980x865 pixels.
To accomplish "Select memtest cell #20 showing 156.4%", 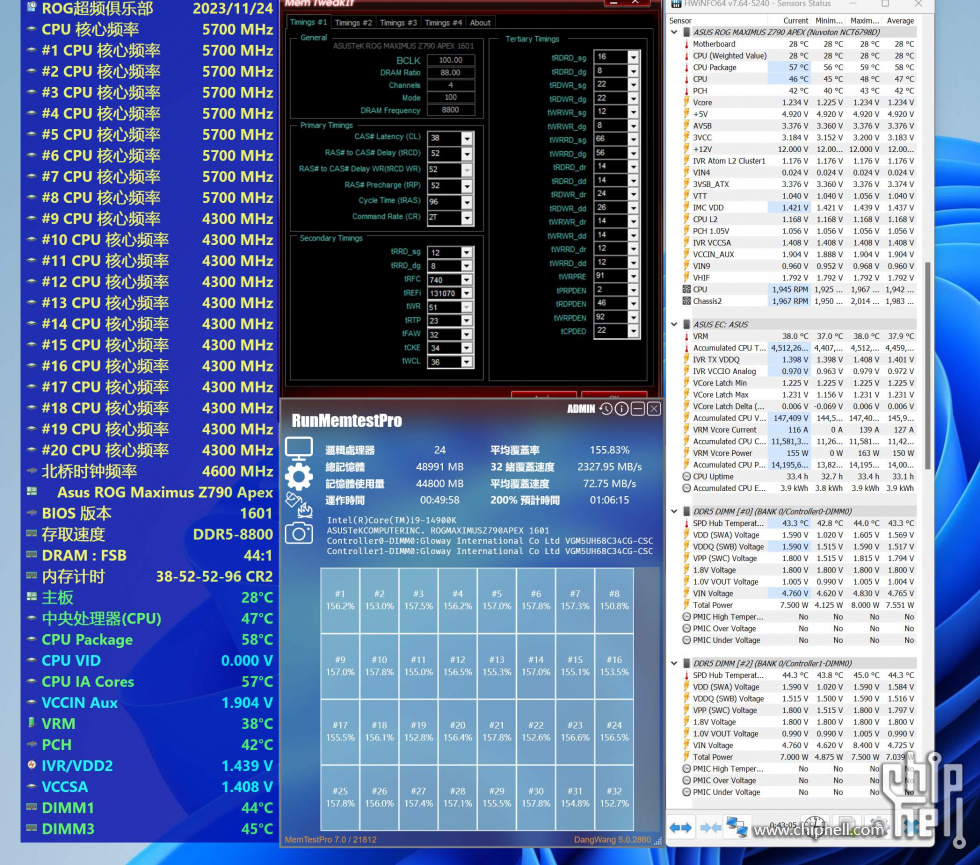I will coord(458,731).
